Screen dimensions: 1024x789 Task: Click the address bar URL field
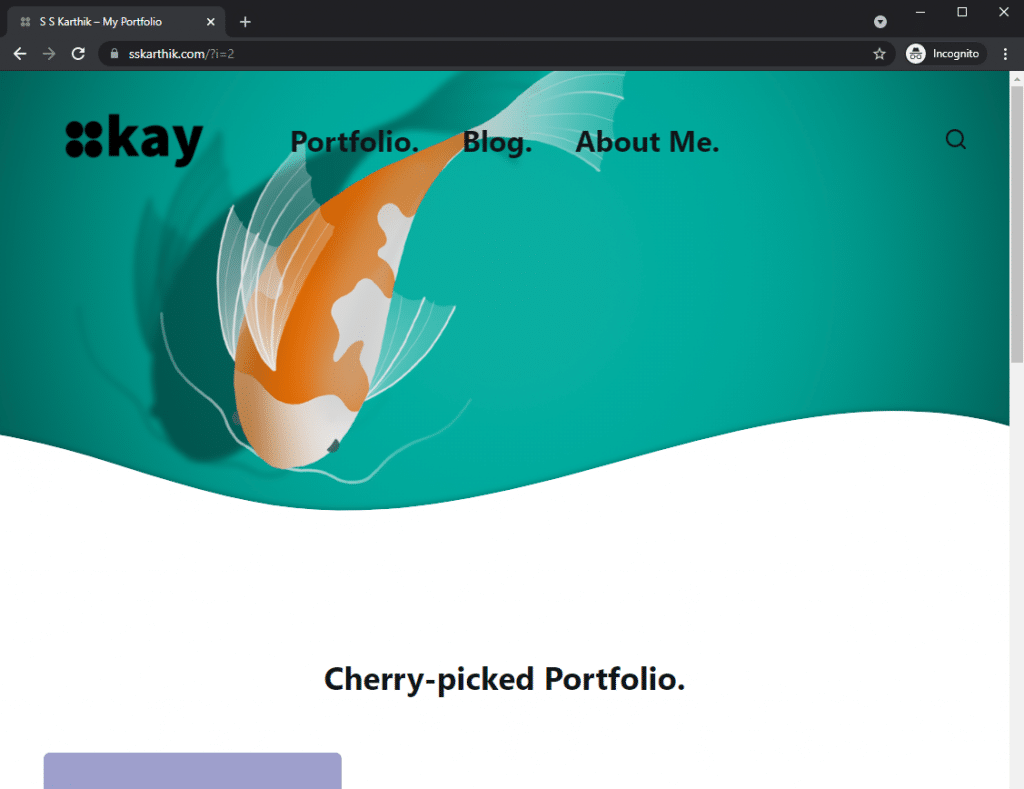pos(496,54)
